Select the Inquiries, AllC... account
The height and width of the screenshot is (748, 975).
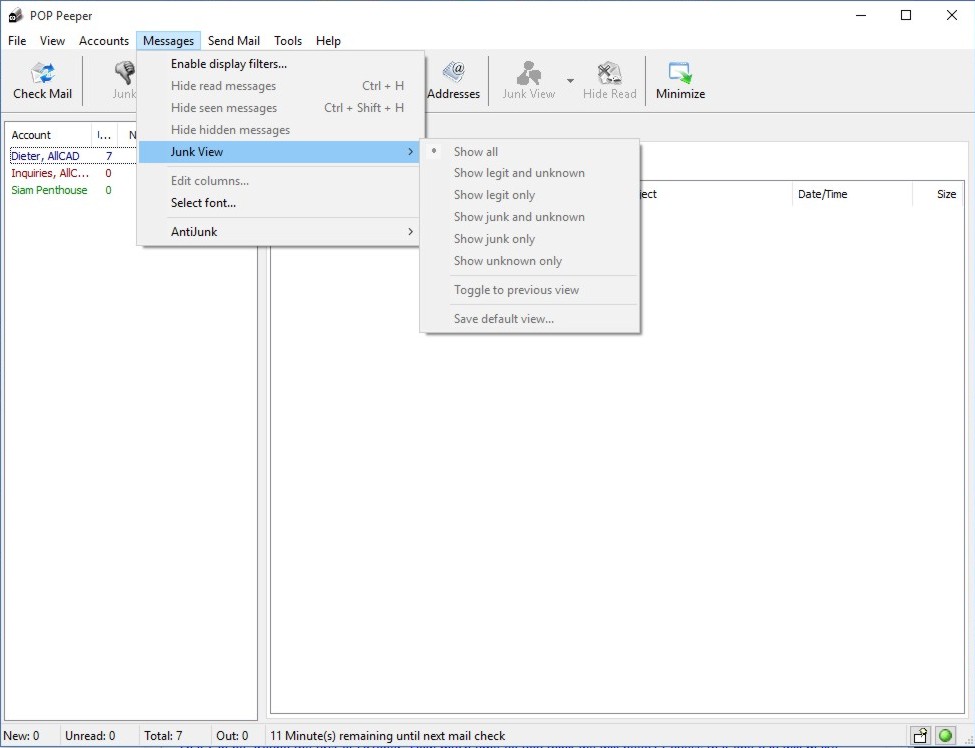50,173
